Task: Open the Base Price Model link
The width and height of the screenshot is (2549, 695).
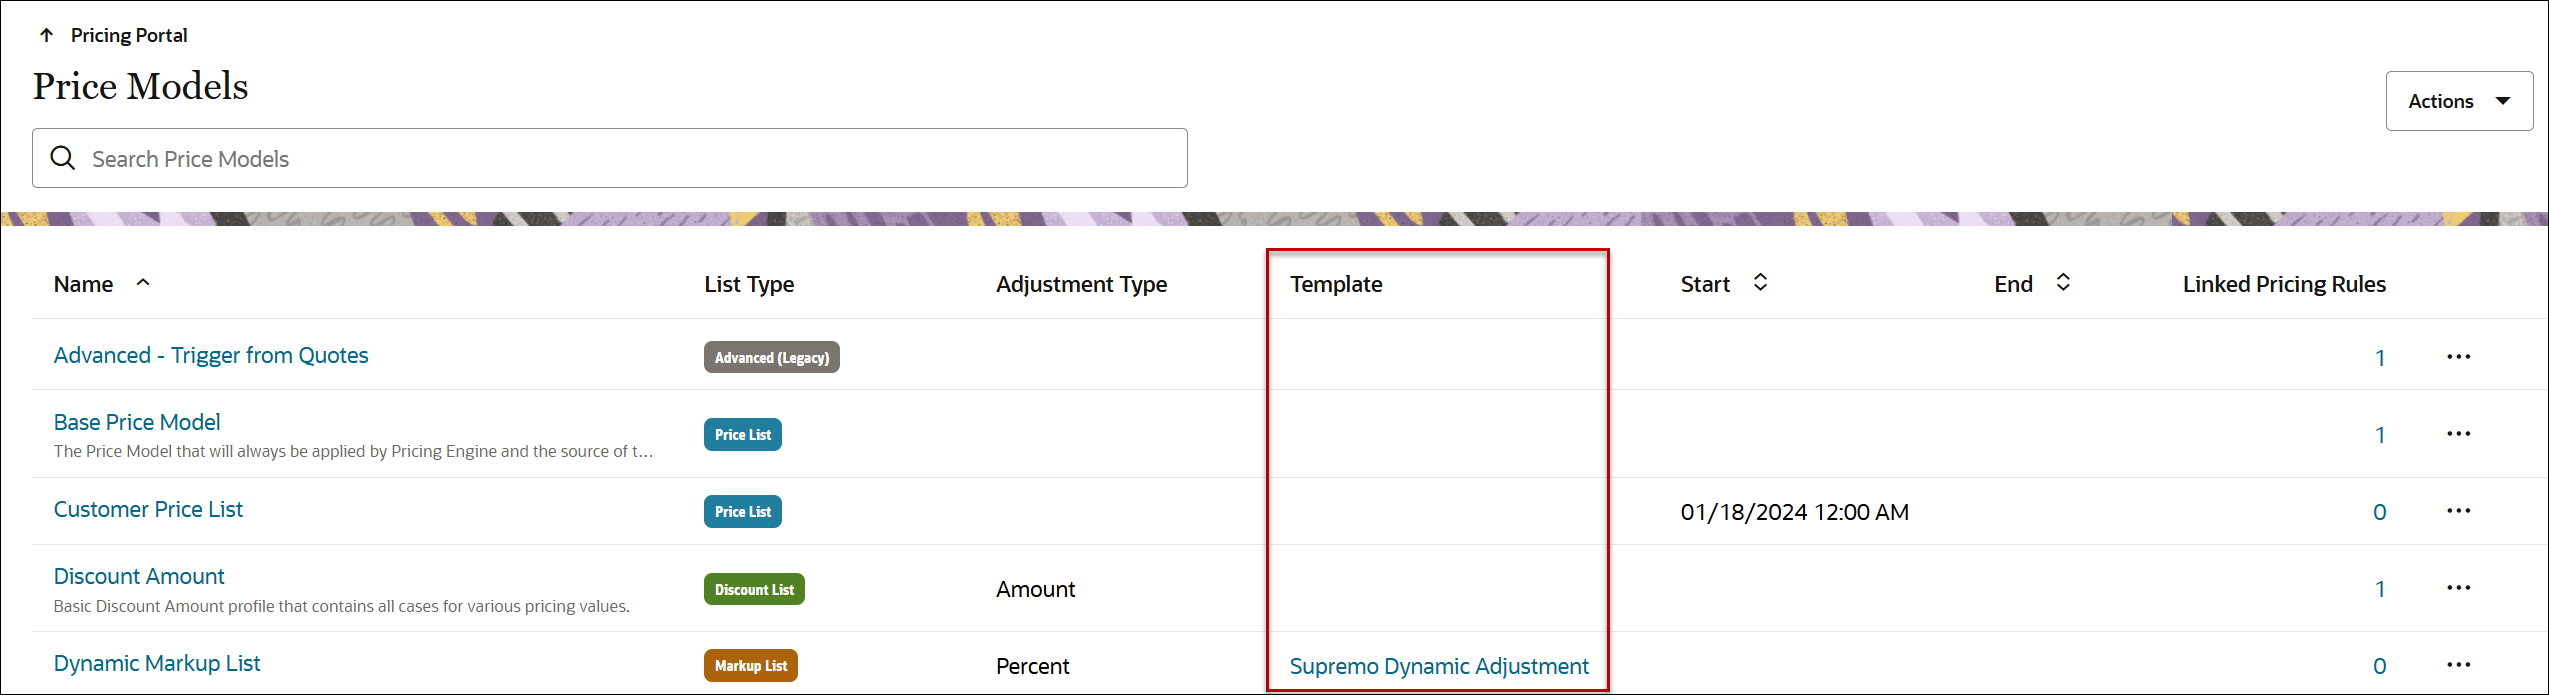Action: click(x=137, y=422)
